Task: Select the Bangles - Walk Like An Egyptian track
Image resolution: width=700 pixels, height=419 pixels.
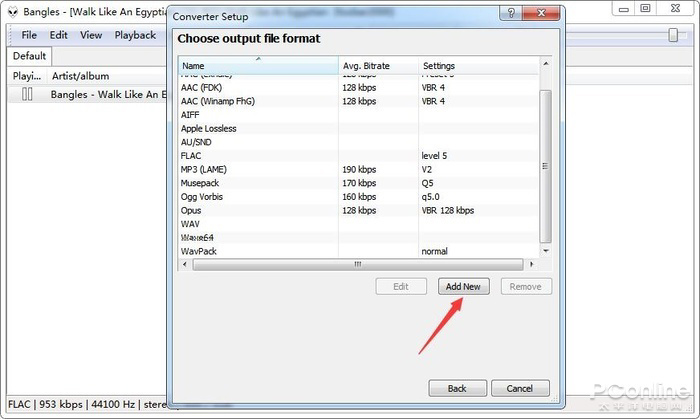Action: coord(87,94)
